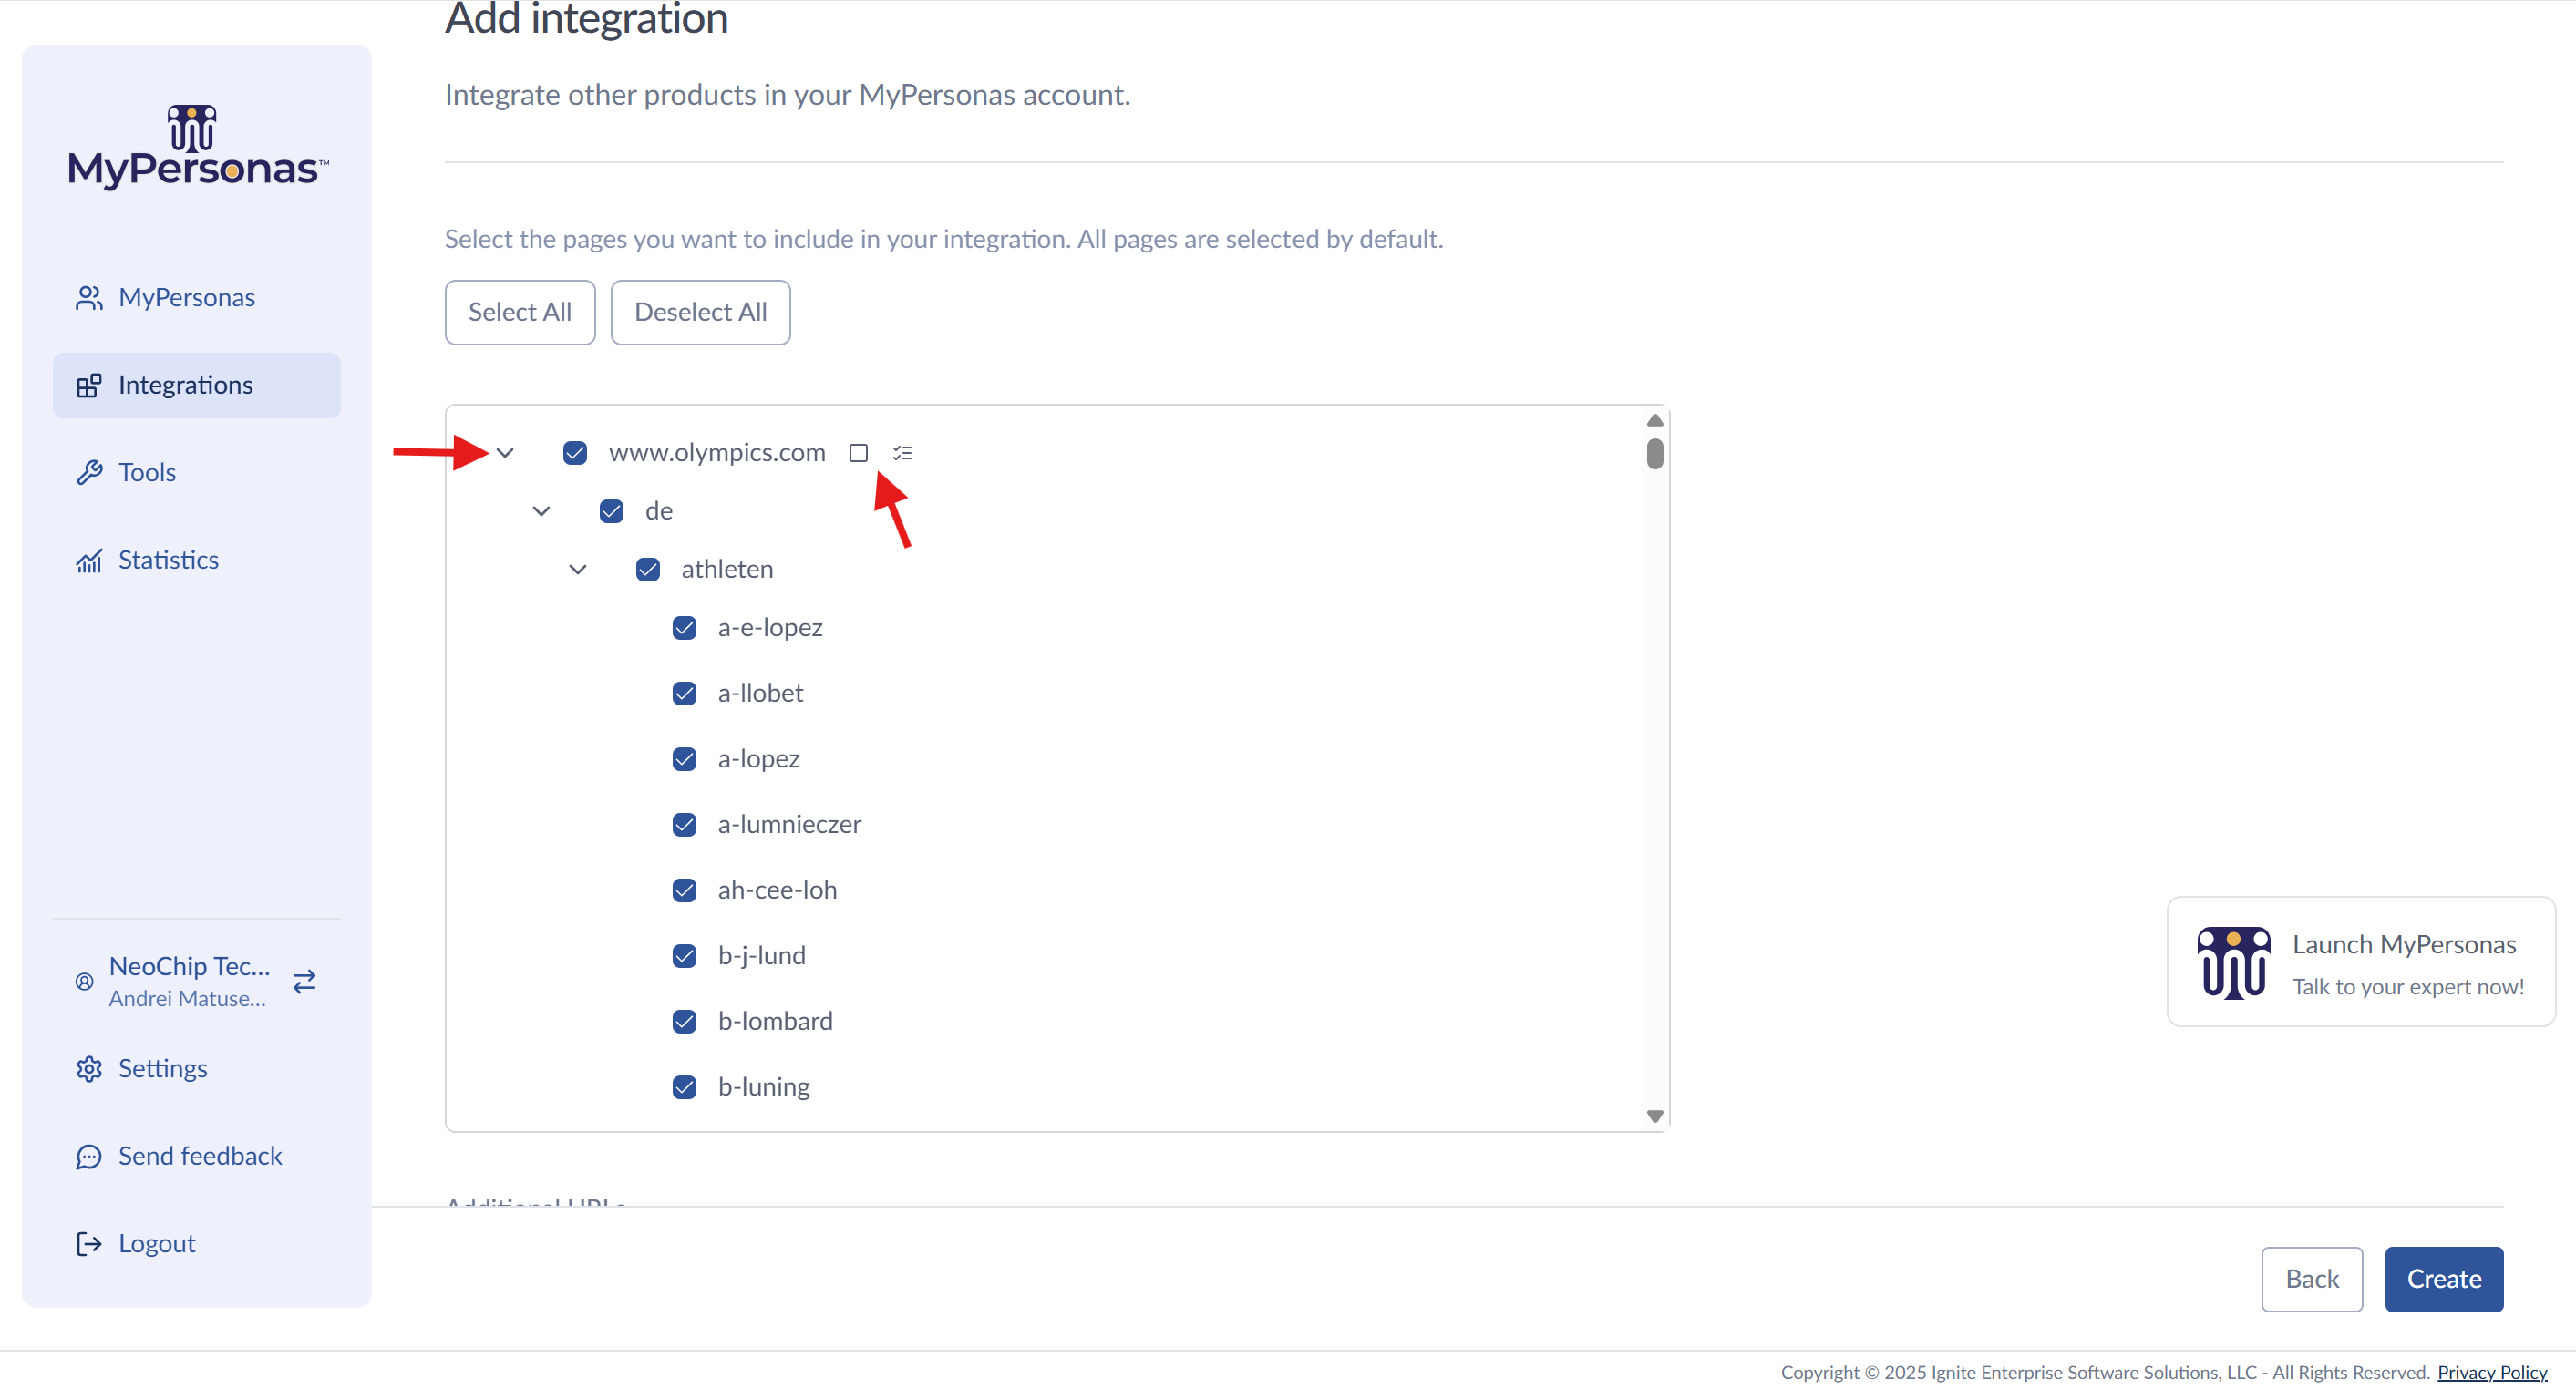This screenshot has height=1389, width=2576.
Task: Uncheck the www.olympics.com checkbox
Action: 575,453
